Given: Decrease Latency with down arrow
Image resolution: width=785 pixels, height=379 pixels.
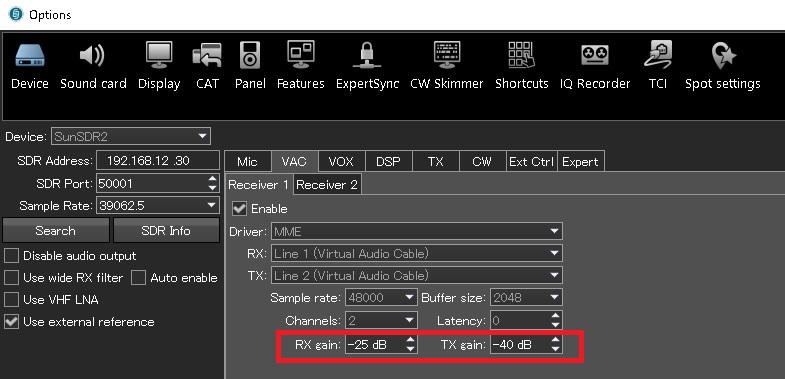Looking at the screenshot, I should pos(555,325).
